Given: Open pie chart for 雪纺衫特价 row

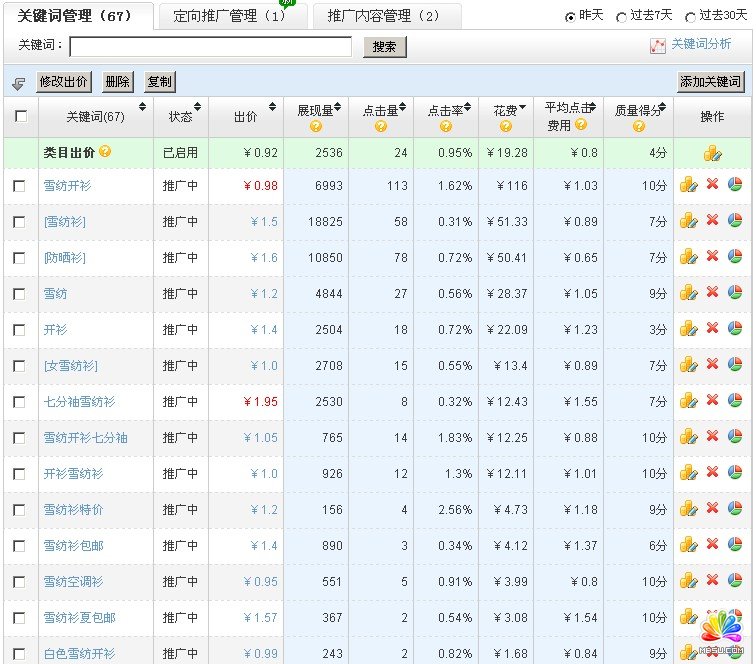Looking at the screenshot, I should 735,508.
